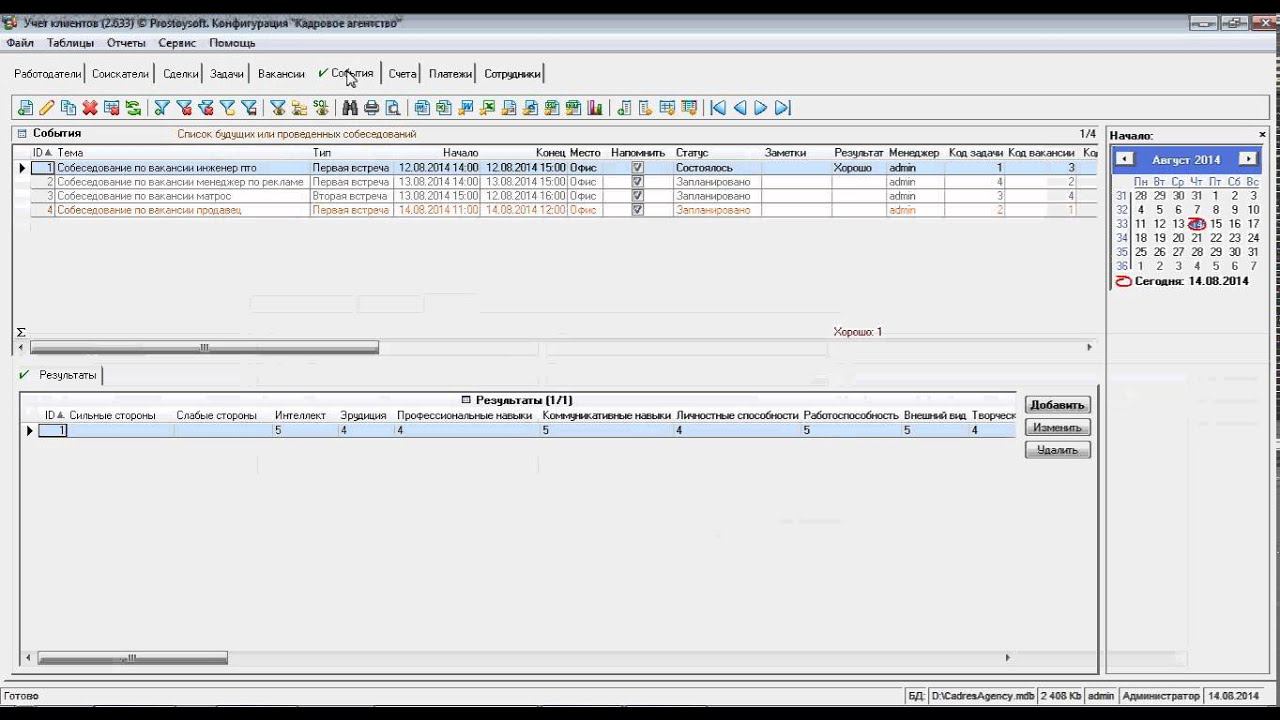This screenshot has height=720, width=1280.
Task: Click the Статус column header
Action: pos(691,152)
